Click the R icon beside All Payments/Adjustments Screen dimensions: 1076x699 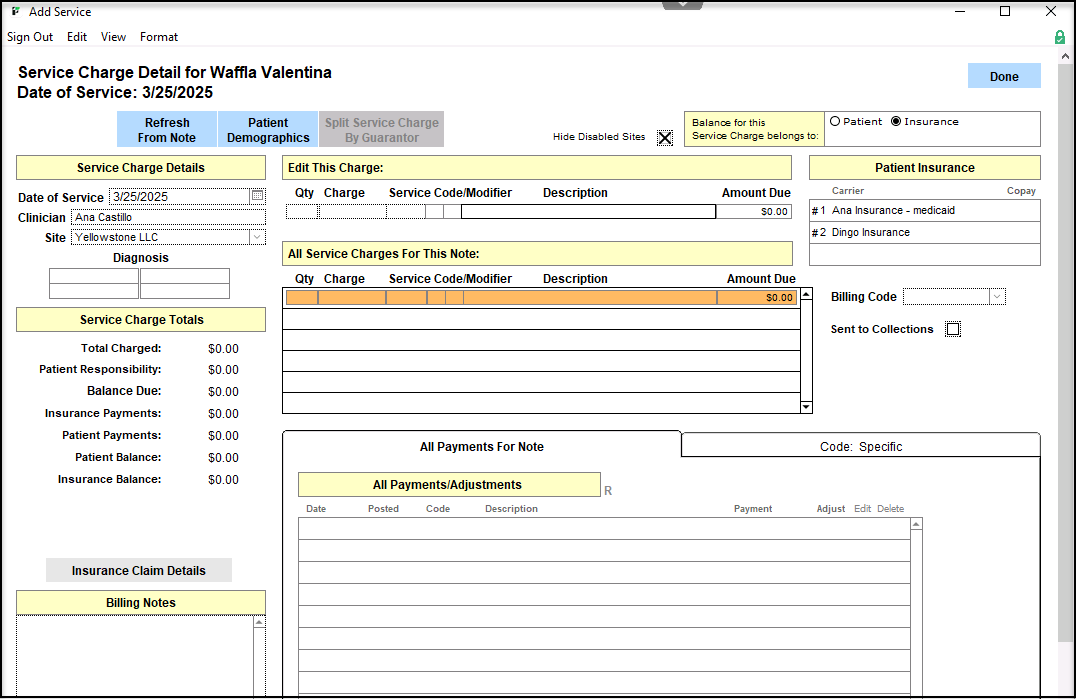[x=608, y=491]
